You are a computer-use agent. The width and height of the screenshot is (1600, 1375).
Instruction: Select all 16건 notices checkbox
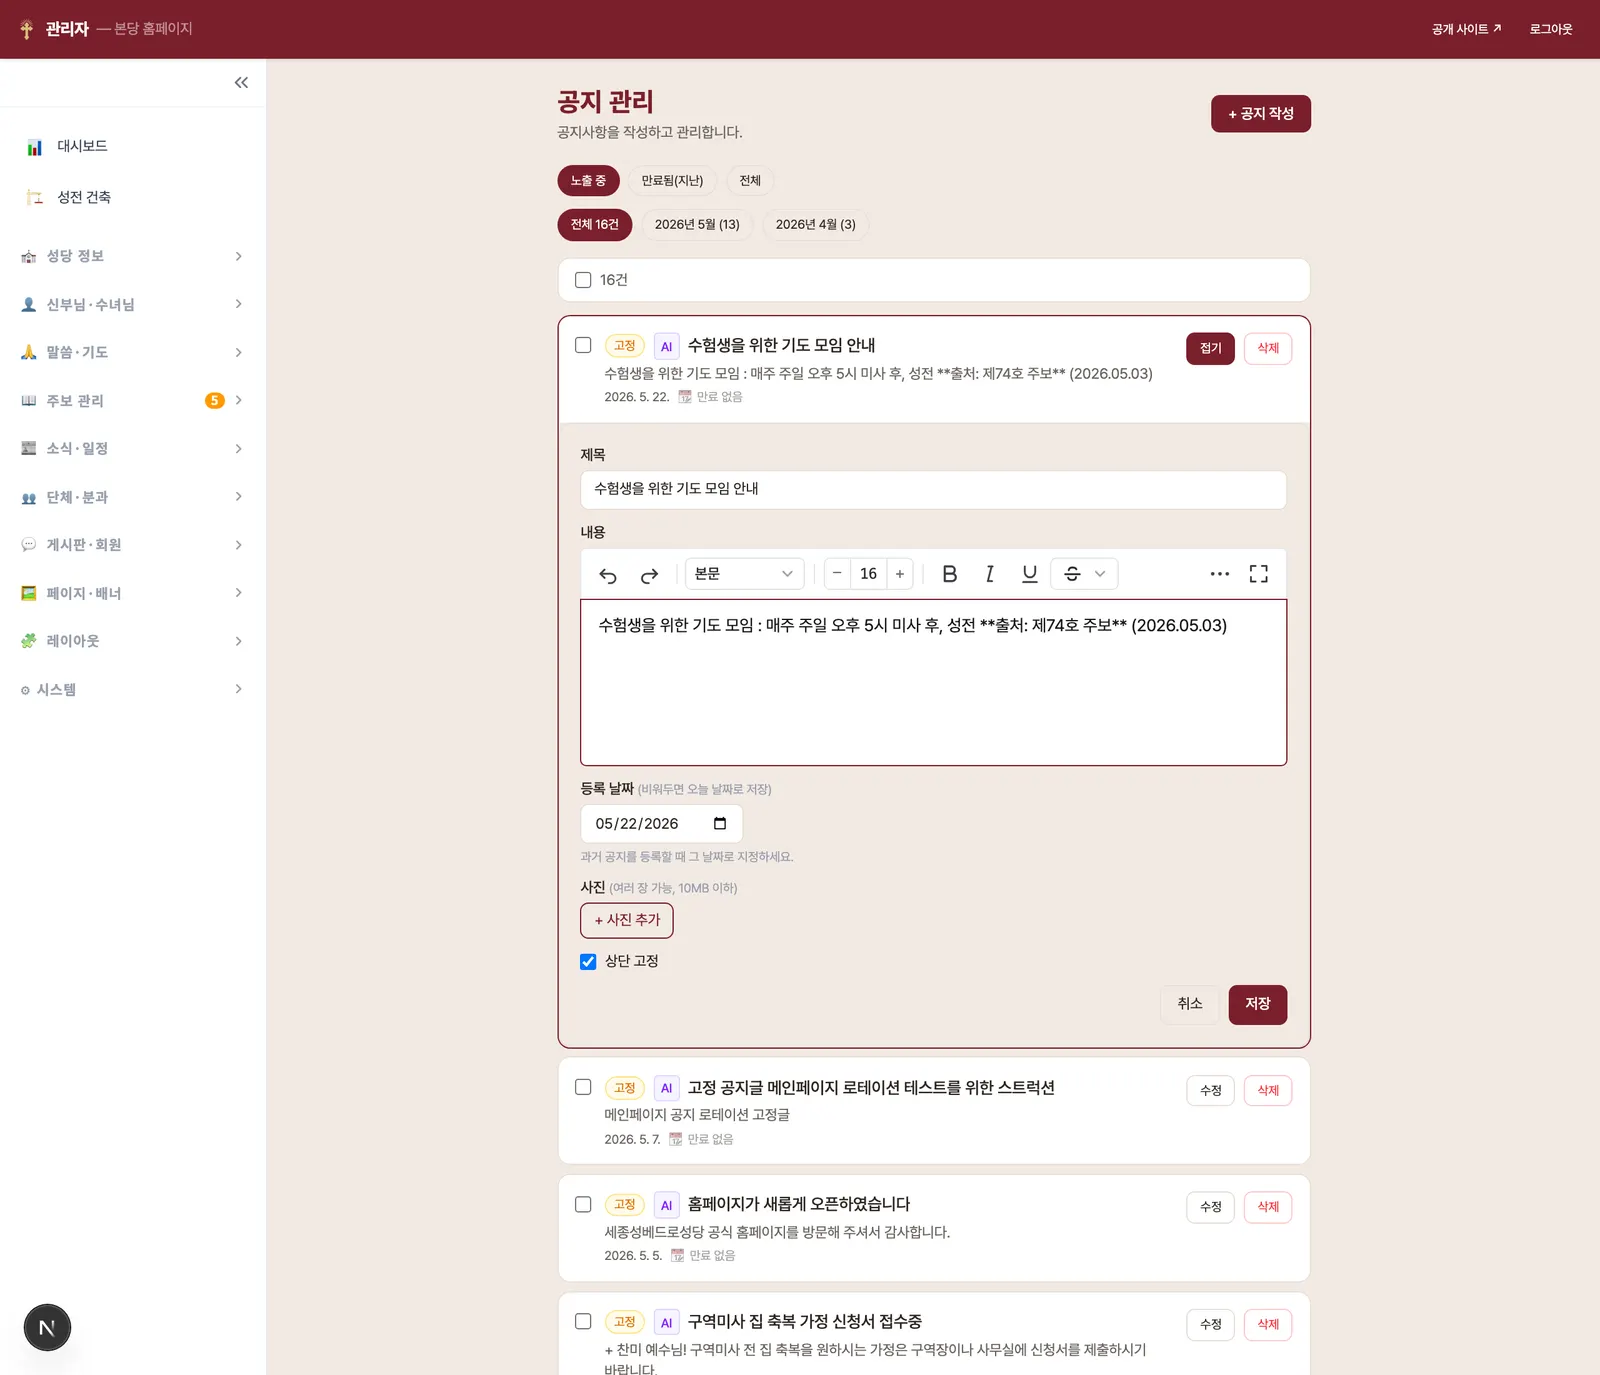coord(583,280)
